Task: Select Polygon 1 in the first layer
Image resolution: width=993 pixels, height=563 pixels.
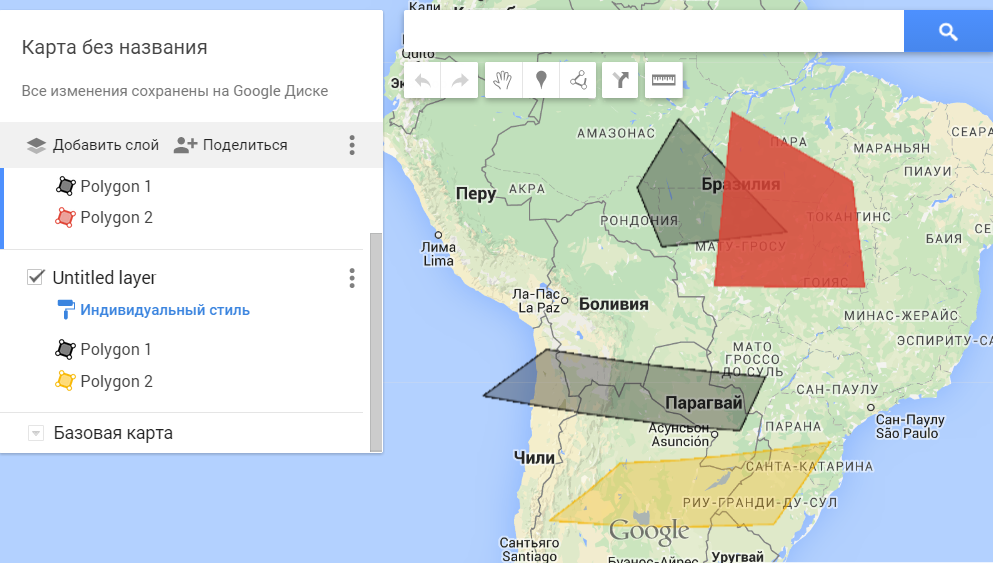Action: [x=115, y=186]
